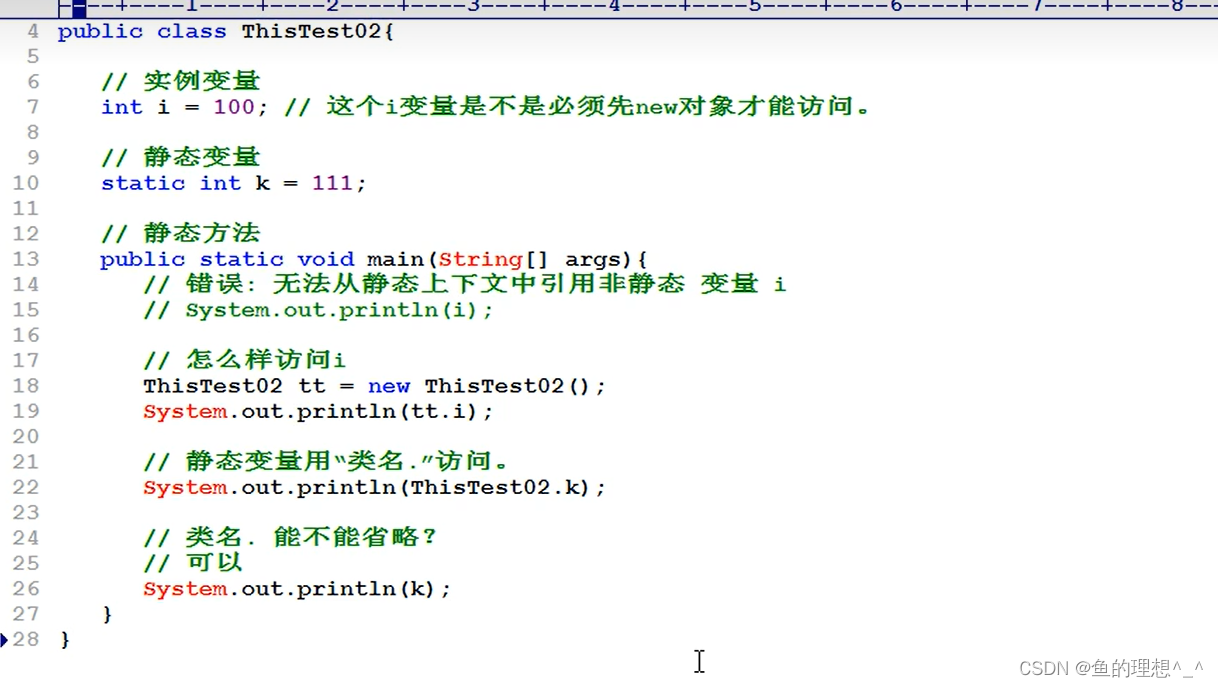Viewport: 1218px width, 687px height.
Task: Click the comment 可以 on line 25
Action: pyautogui.click(x=213, y=562)
